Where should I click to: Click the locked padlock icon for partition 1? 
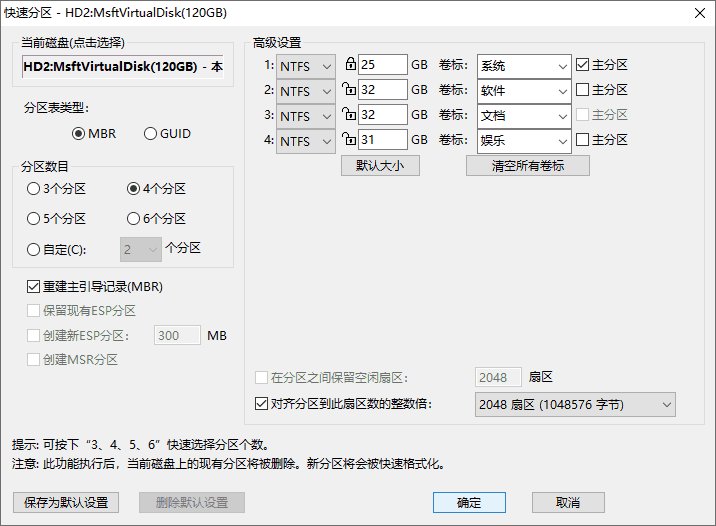click(x=350, y=63)
